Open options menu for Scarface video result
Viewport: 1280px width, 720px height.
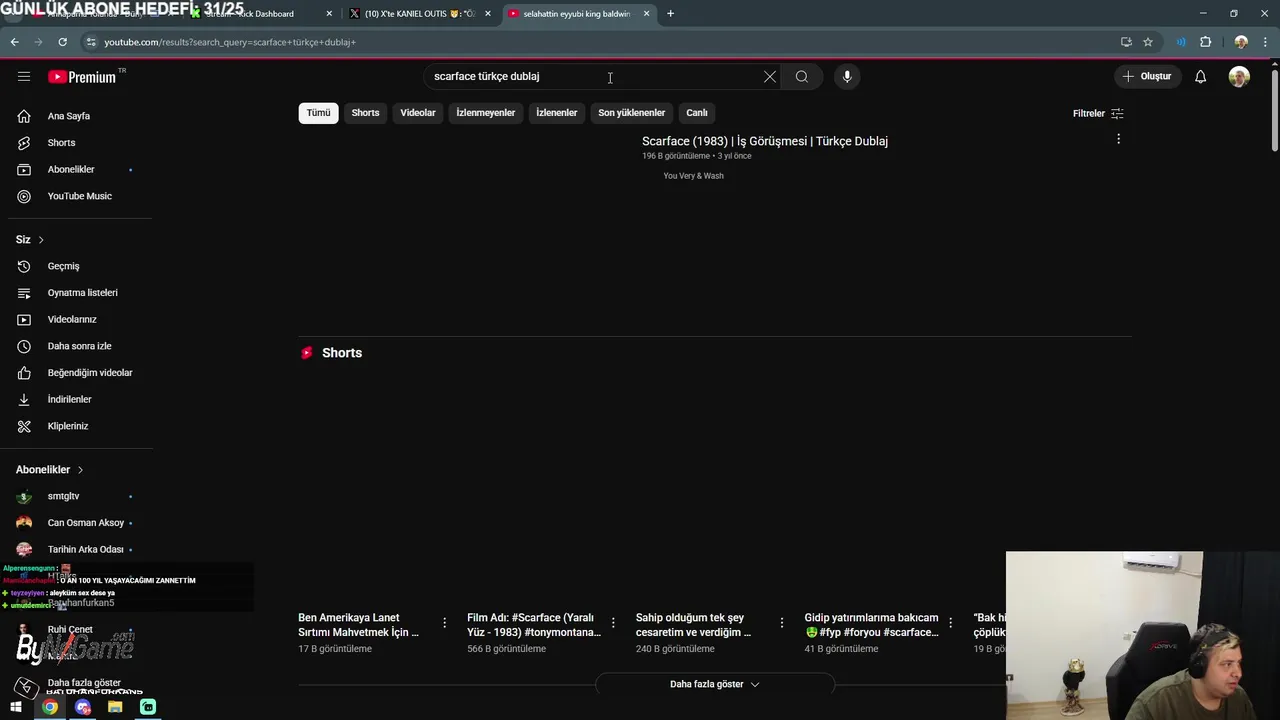click(1118, 139)
